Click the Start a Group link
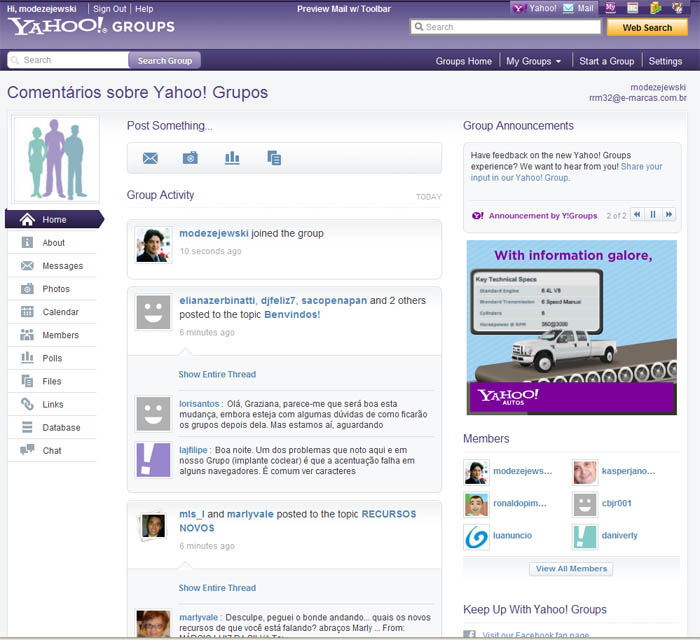The width and height of the screenshot is (700, 640). click(607, 61)
